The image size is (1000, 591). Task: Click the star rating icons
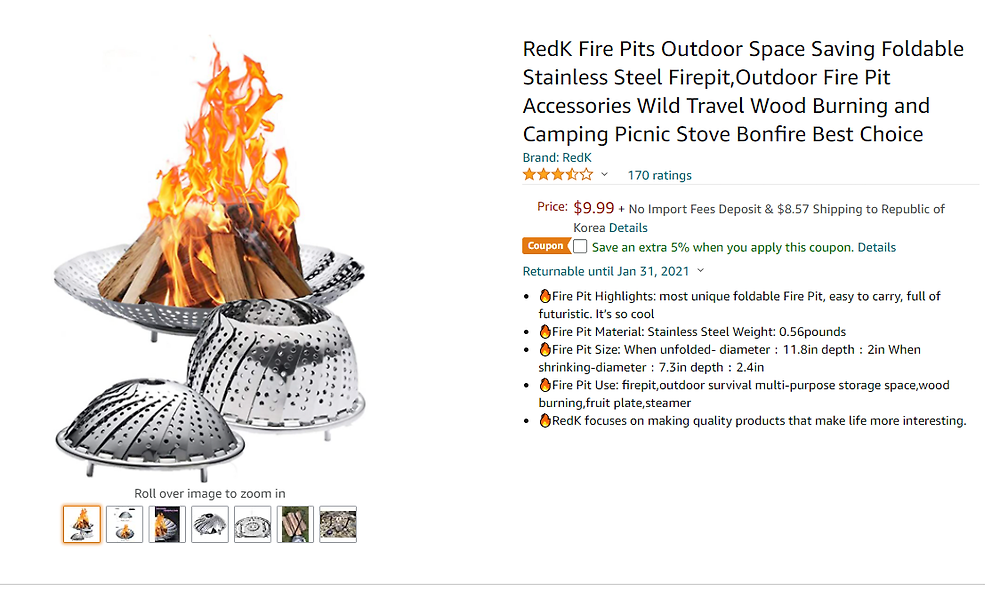[x=557, y=175]
